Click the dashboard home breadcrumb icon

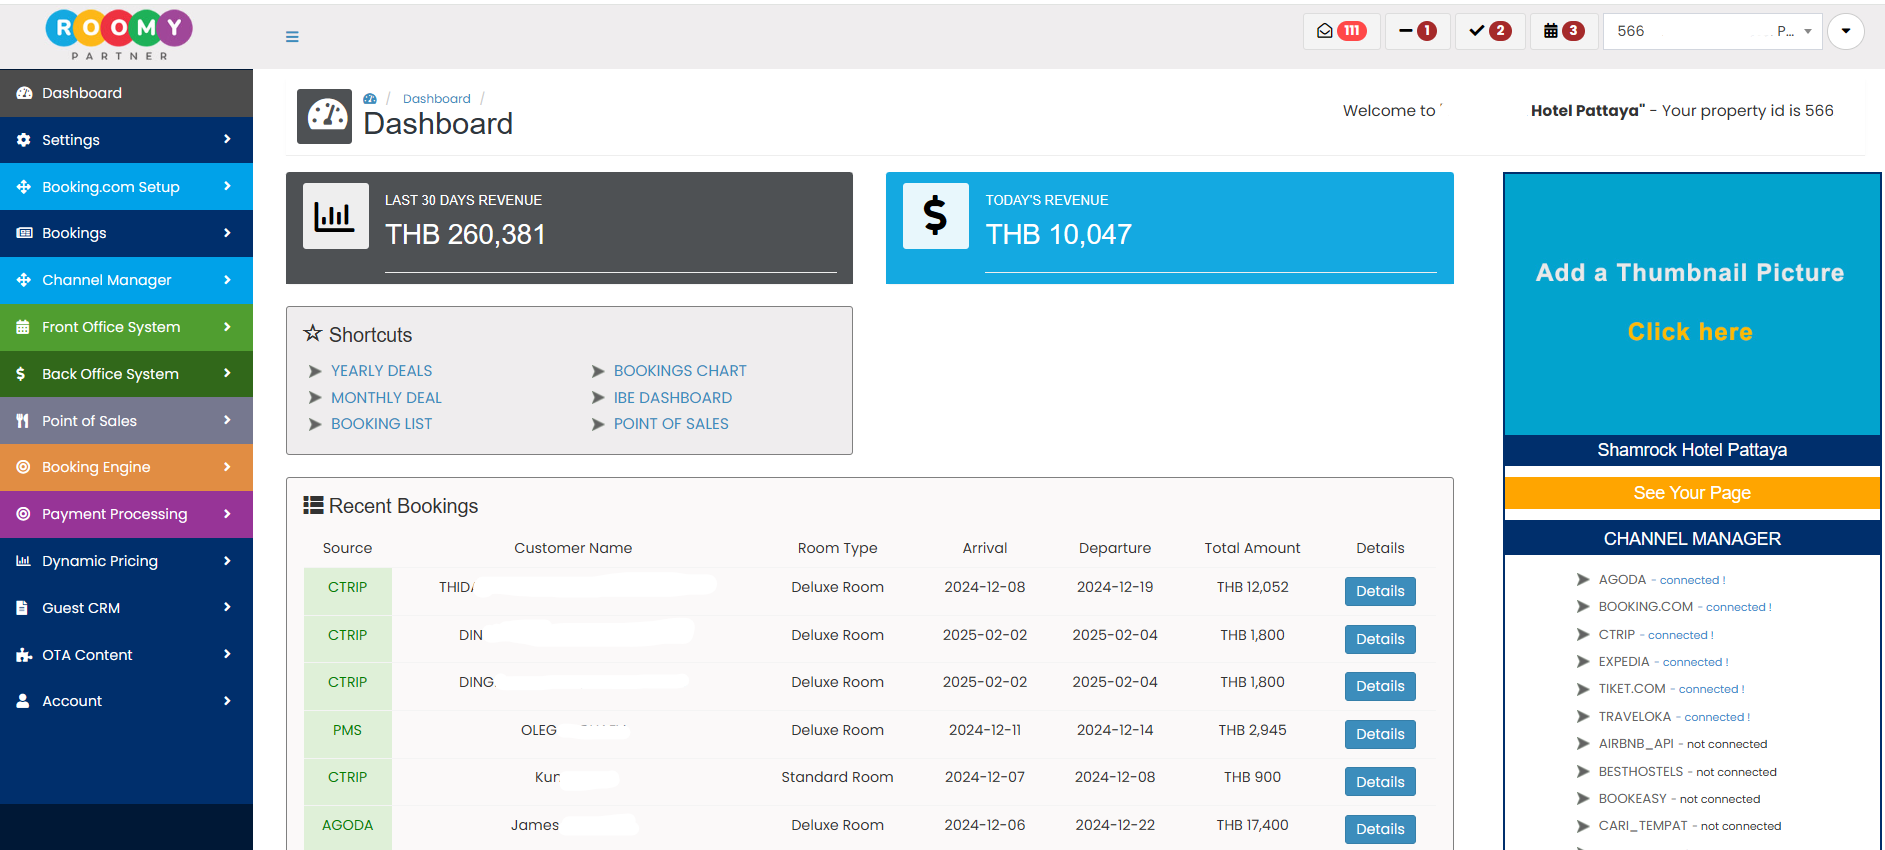[x=370, y=99]
